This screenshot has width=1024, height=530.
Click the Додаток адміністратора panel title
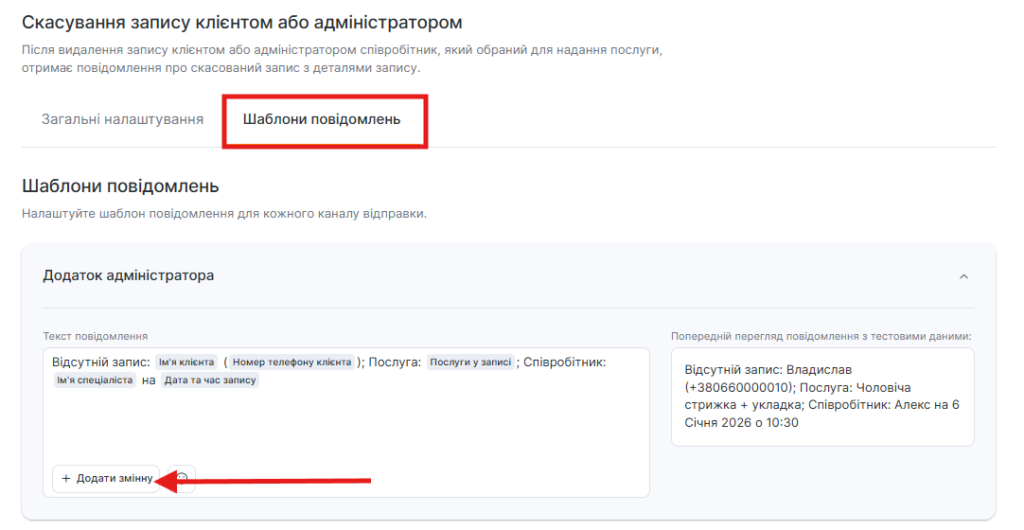click(x=129, y=275)
